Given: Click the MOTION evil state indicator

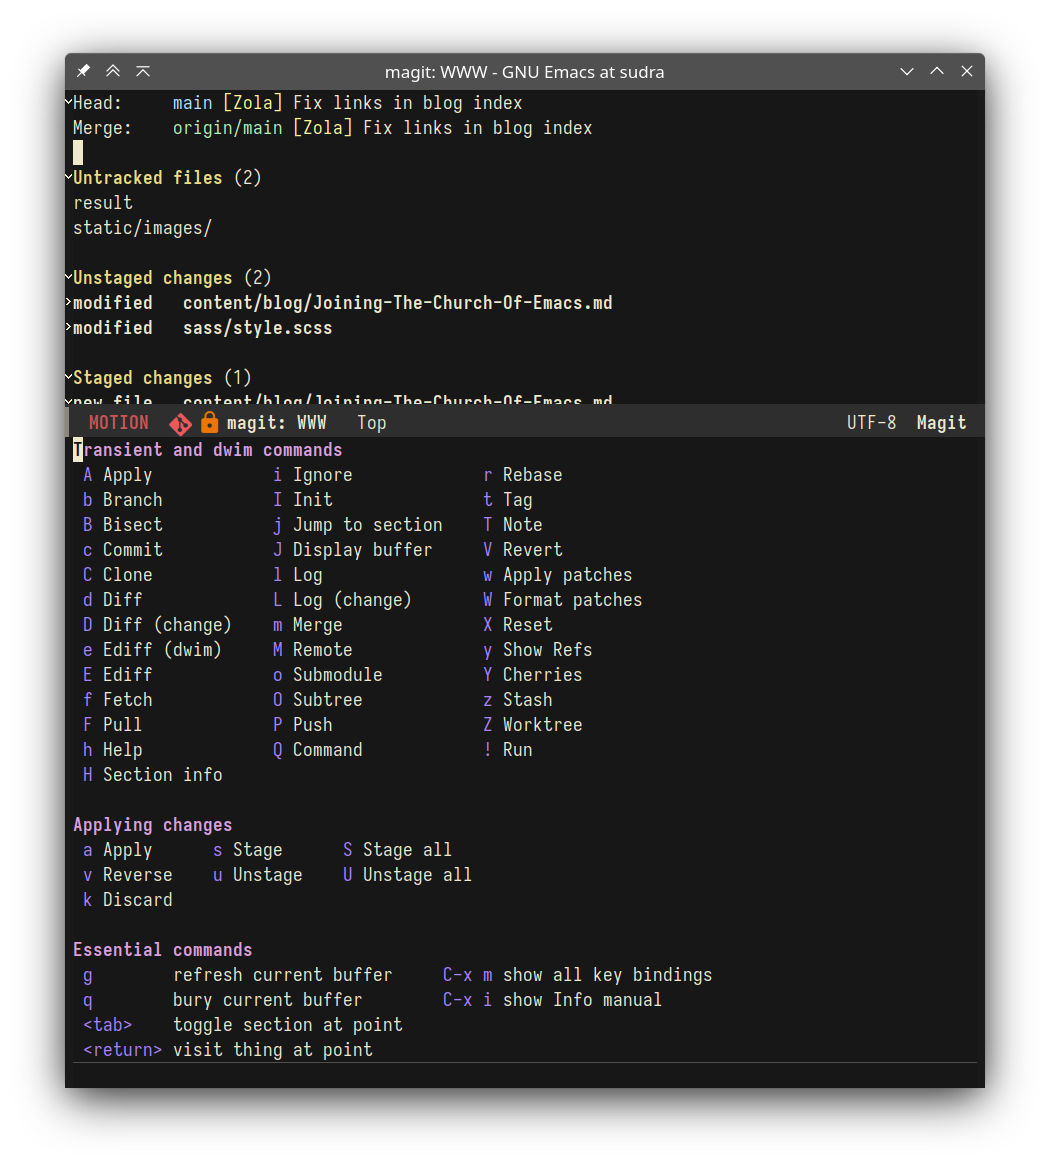Looking at the screenshot, I should point(119,423).
